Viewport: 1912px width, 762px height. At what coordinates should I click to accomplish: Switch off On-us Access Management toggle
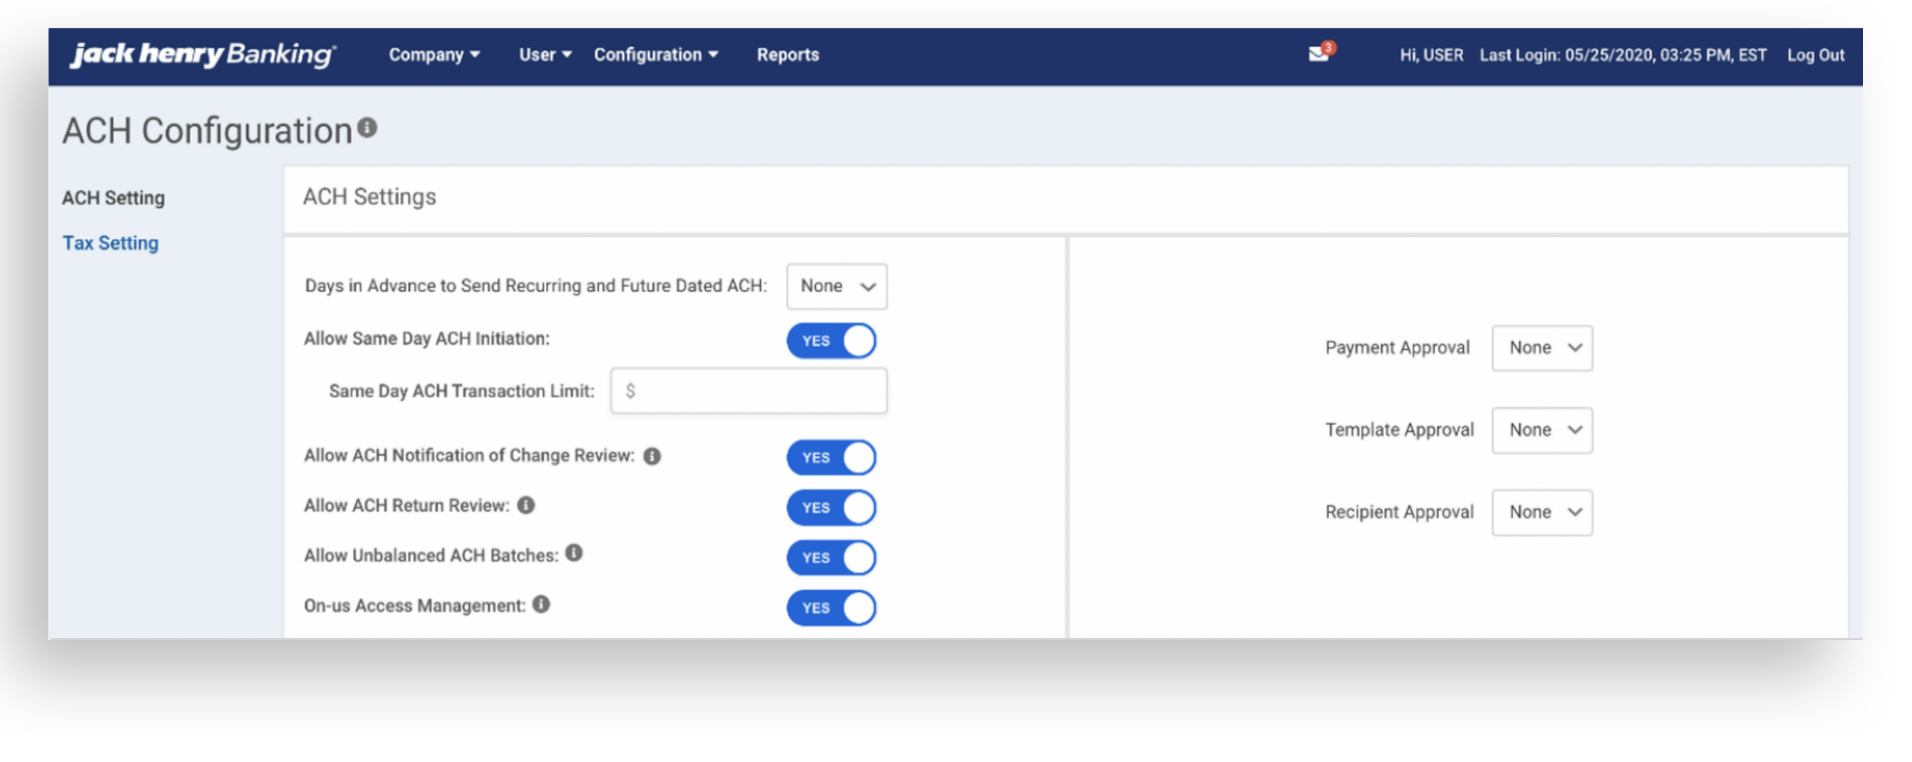[x=831, y=608]
